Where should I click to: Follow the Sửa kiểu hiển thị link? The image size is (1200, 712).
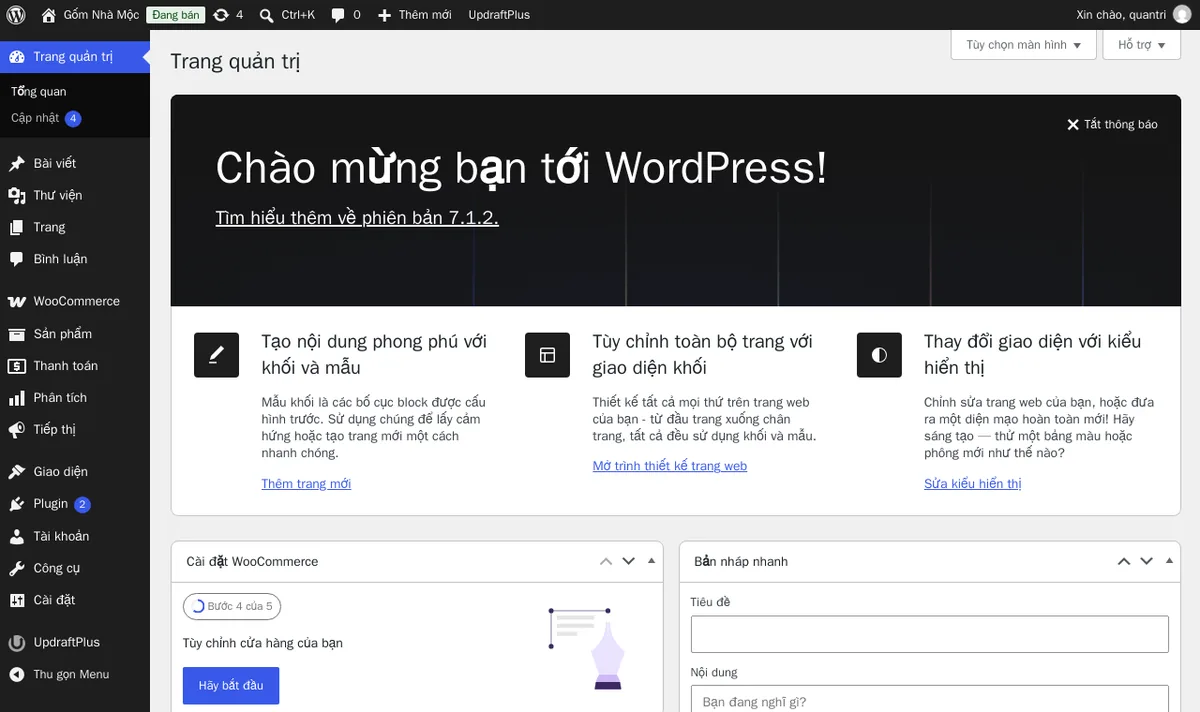[x=973, y=484]
